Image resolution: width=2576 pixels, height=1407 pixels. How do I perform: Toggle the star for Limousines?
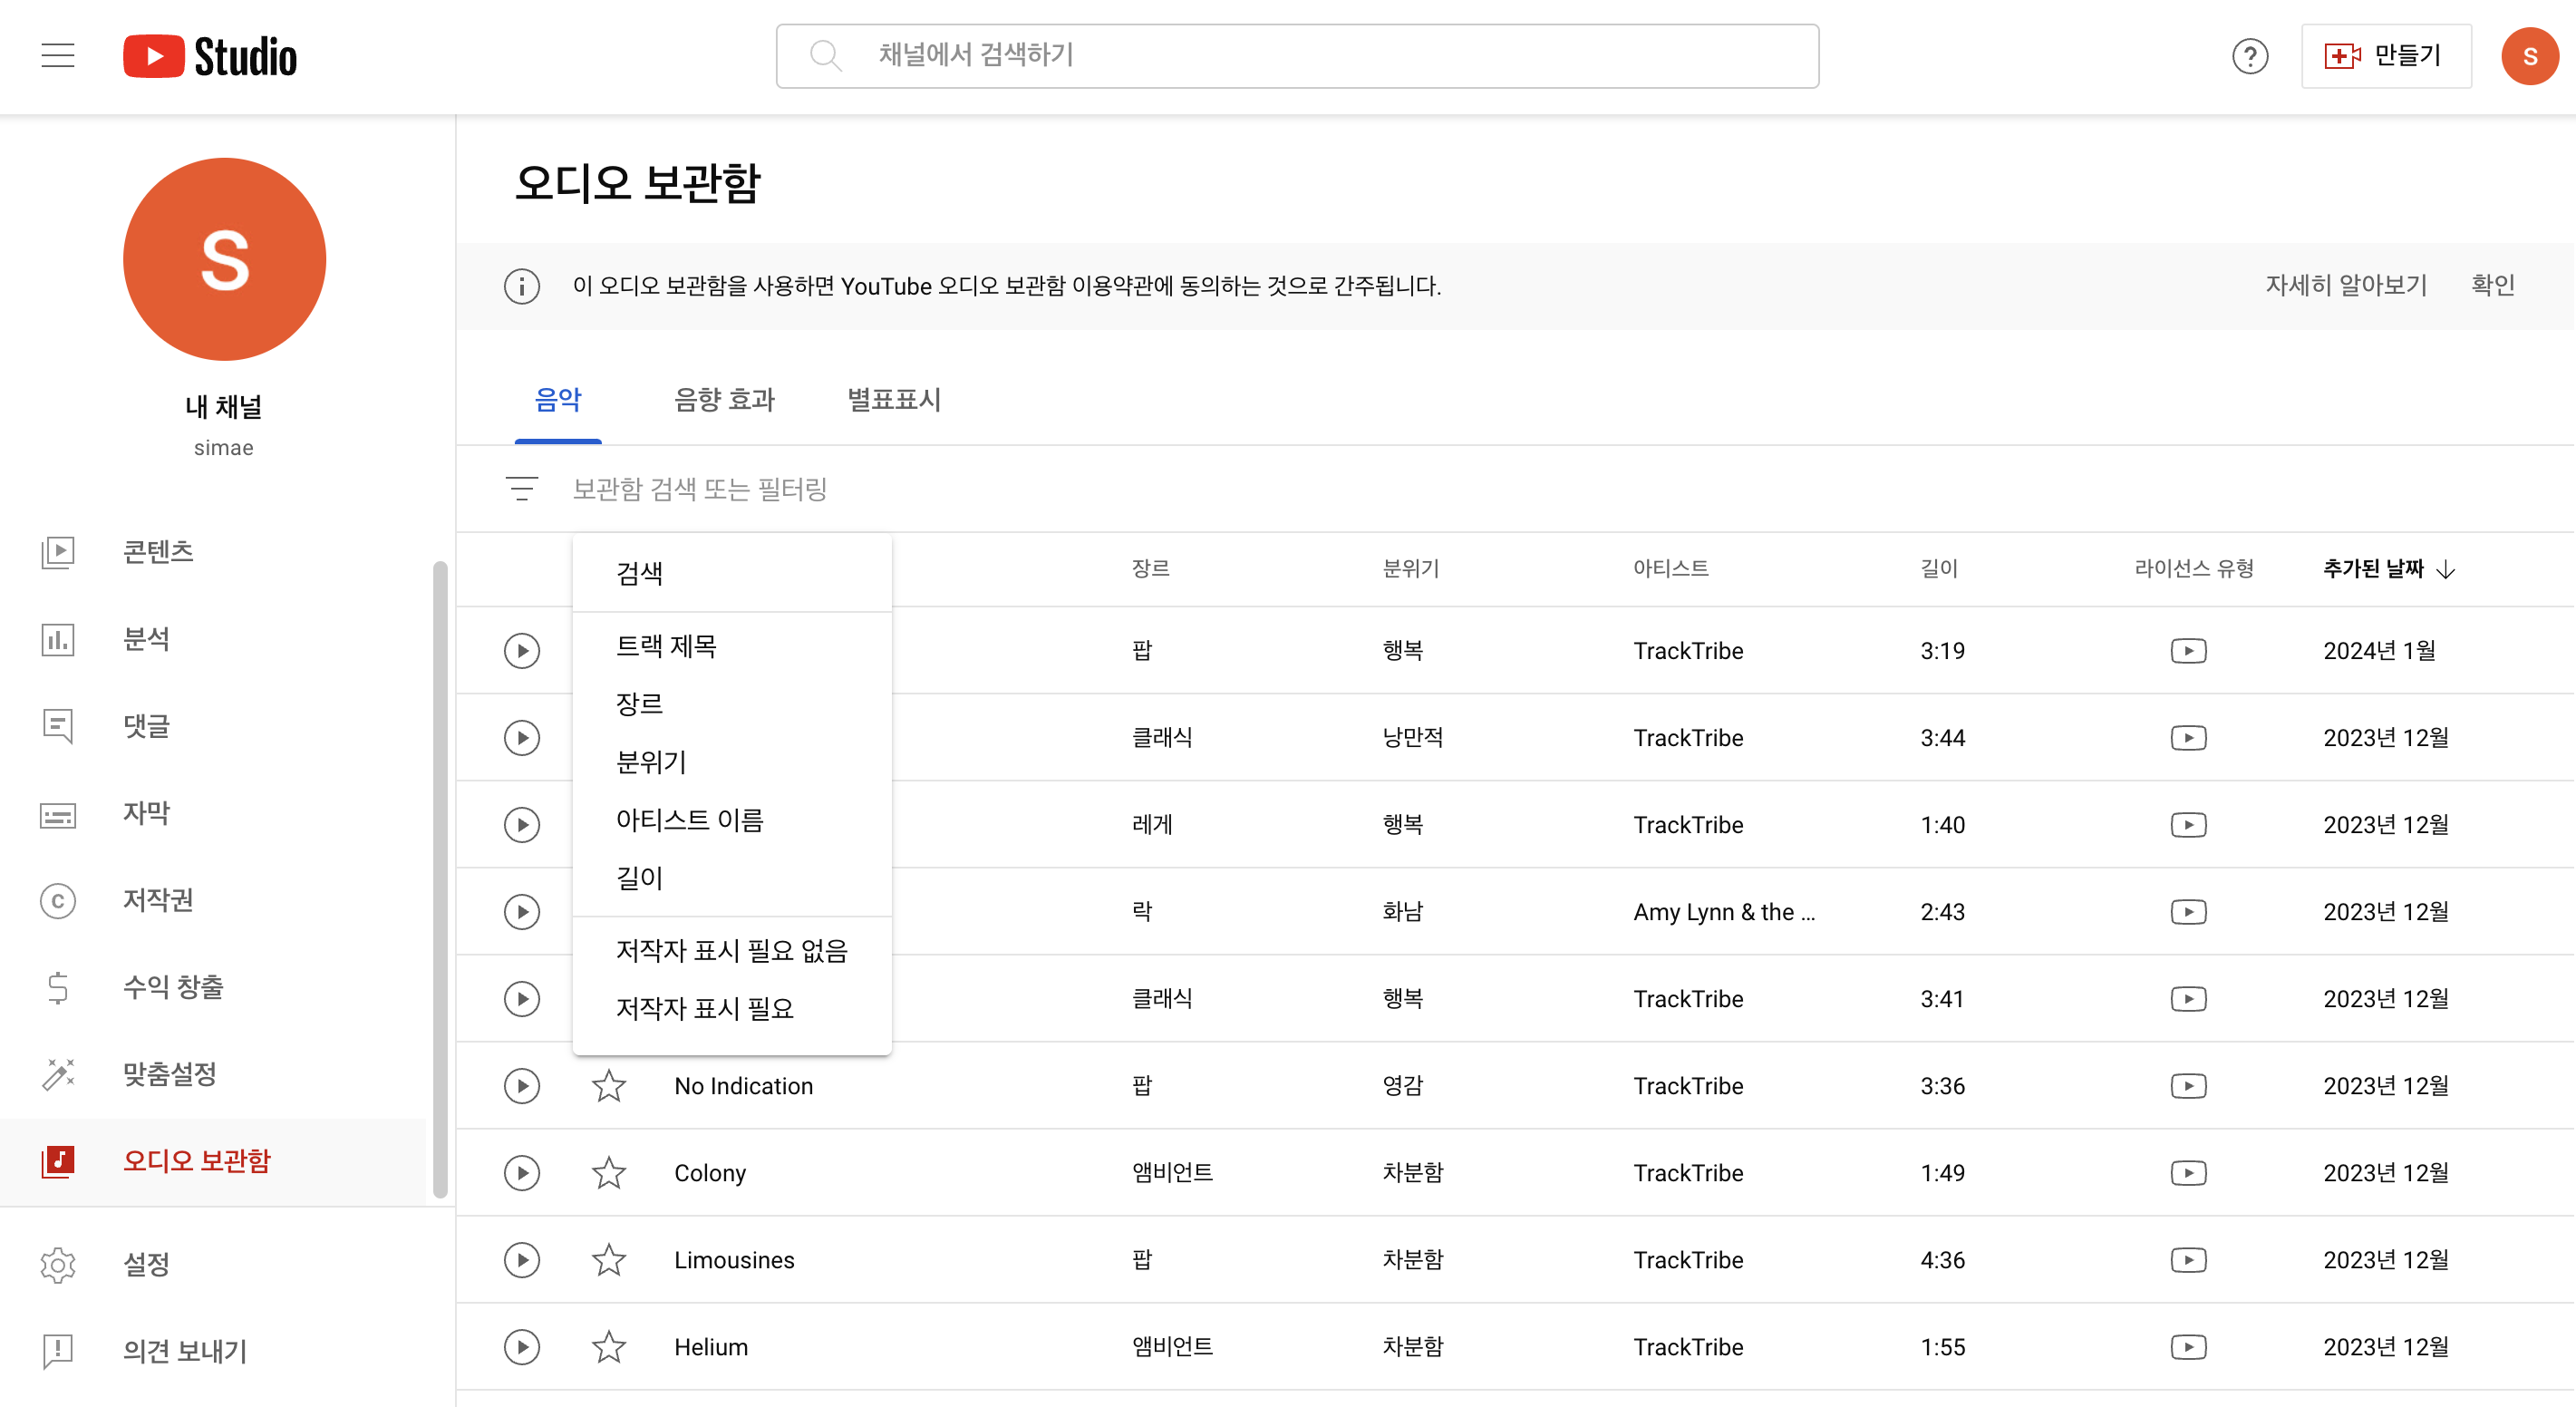click(x=608, y=1260)
